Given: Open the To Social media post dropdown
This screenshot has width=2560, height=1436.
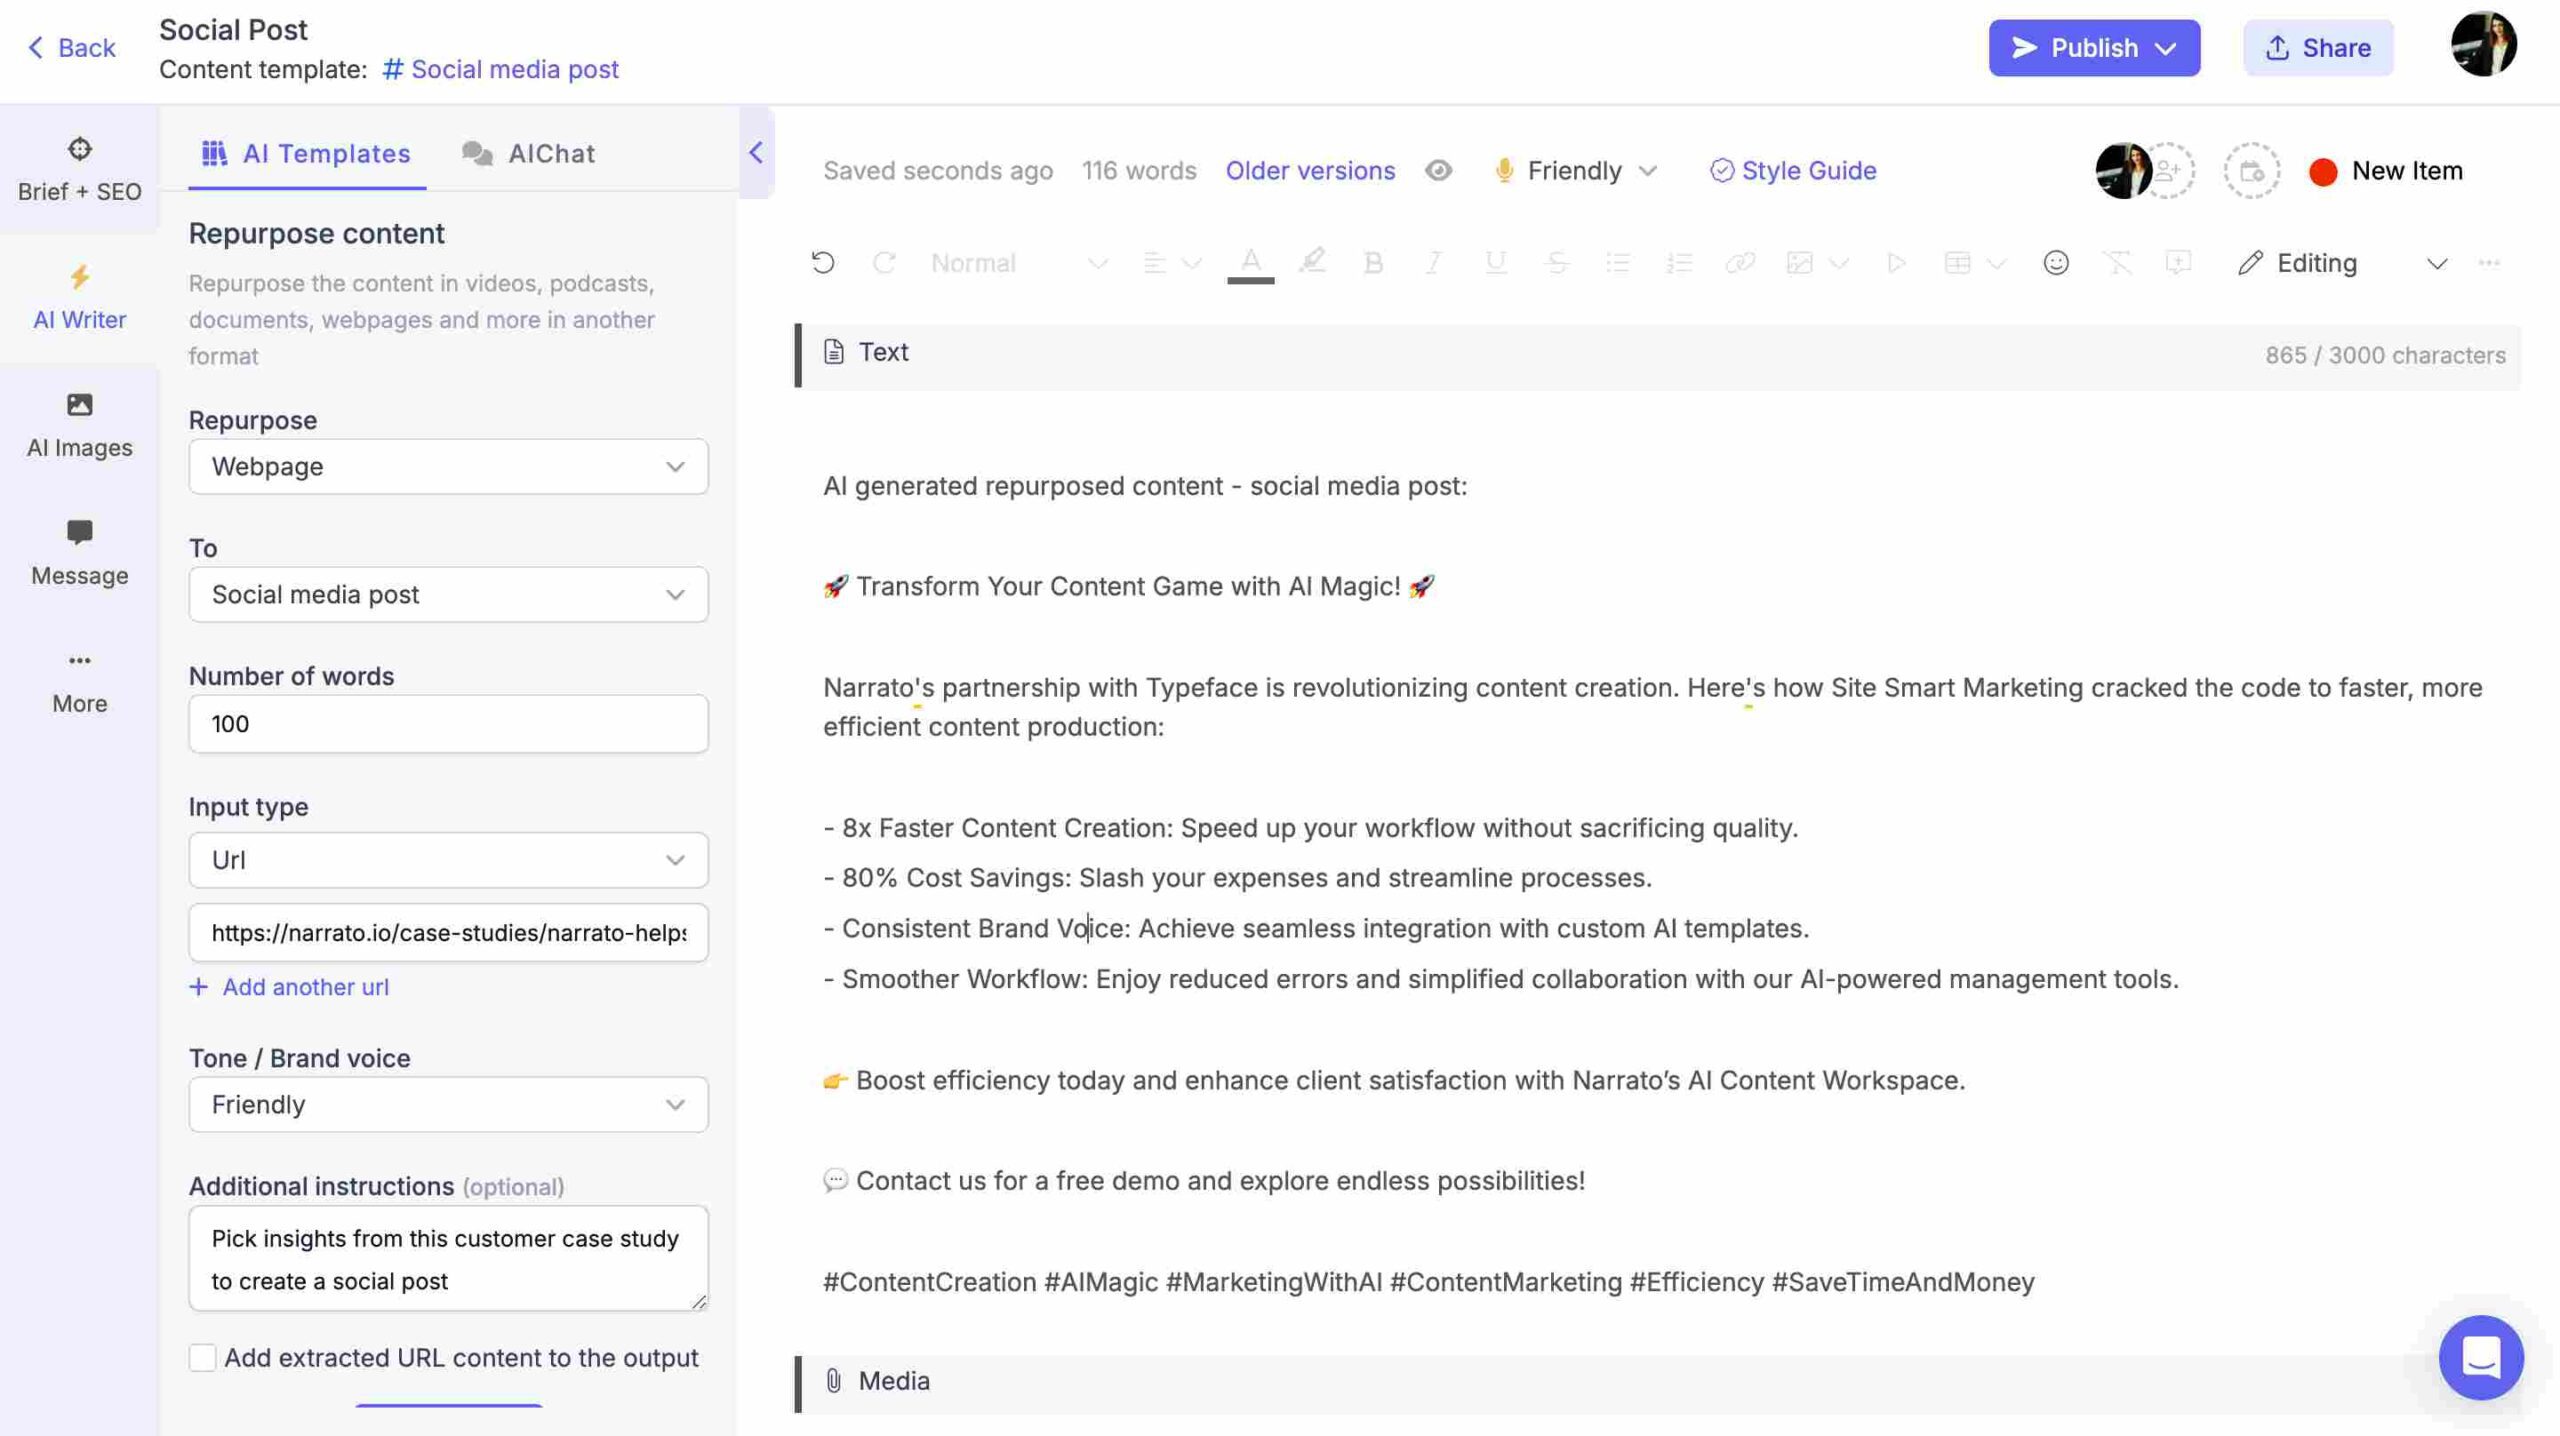Looking at the screenshot, I should pyautogui.click(x=448, y=594).
